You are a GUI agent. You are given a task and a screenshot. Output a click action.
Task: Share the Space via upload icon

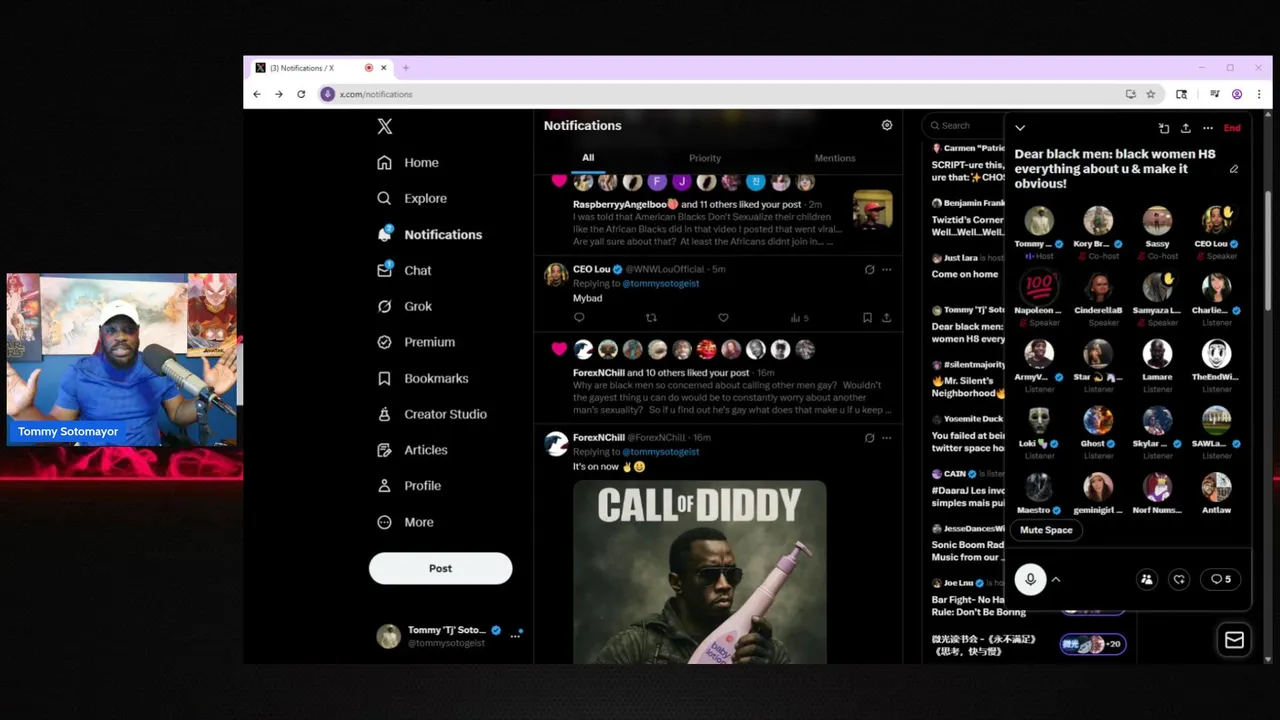point(1186,128)
